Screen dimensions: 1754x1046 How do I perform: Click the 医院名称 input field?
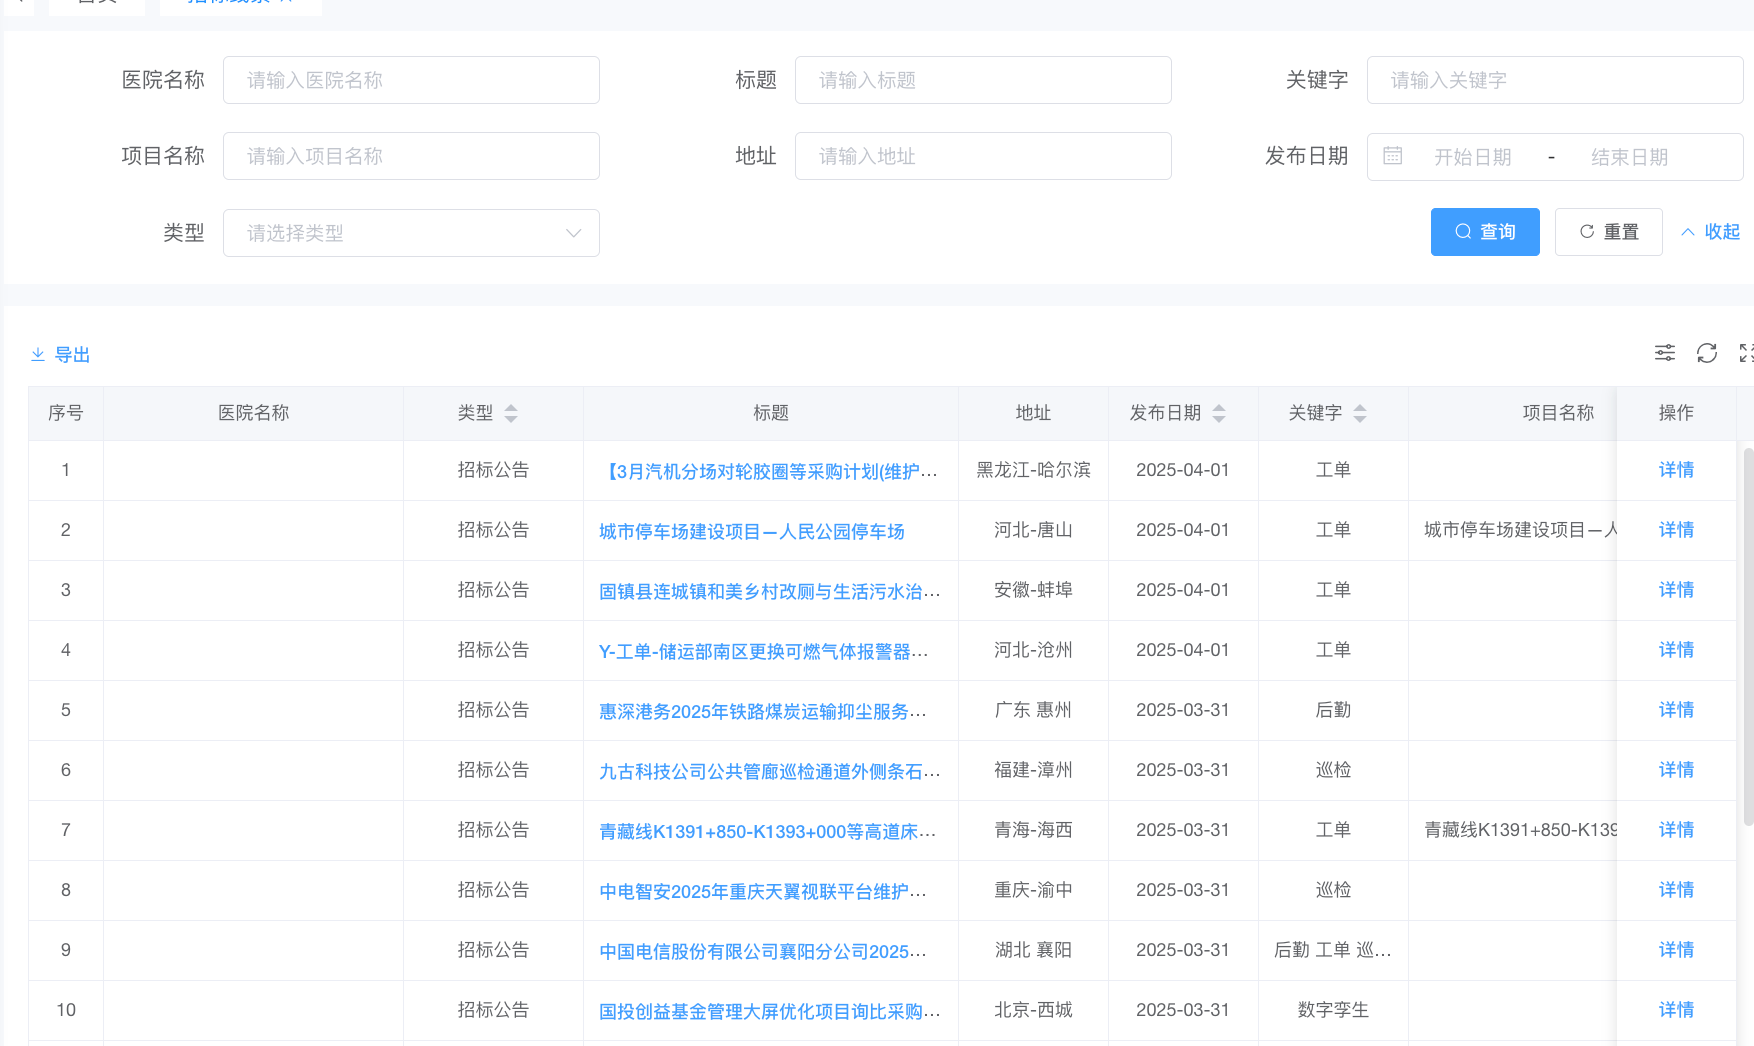click(411, 80)
